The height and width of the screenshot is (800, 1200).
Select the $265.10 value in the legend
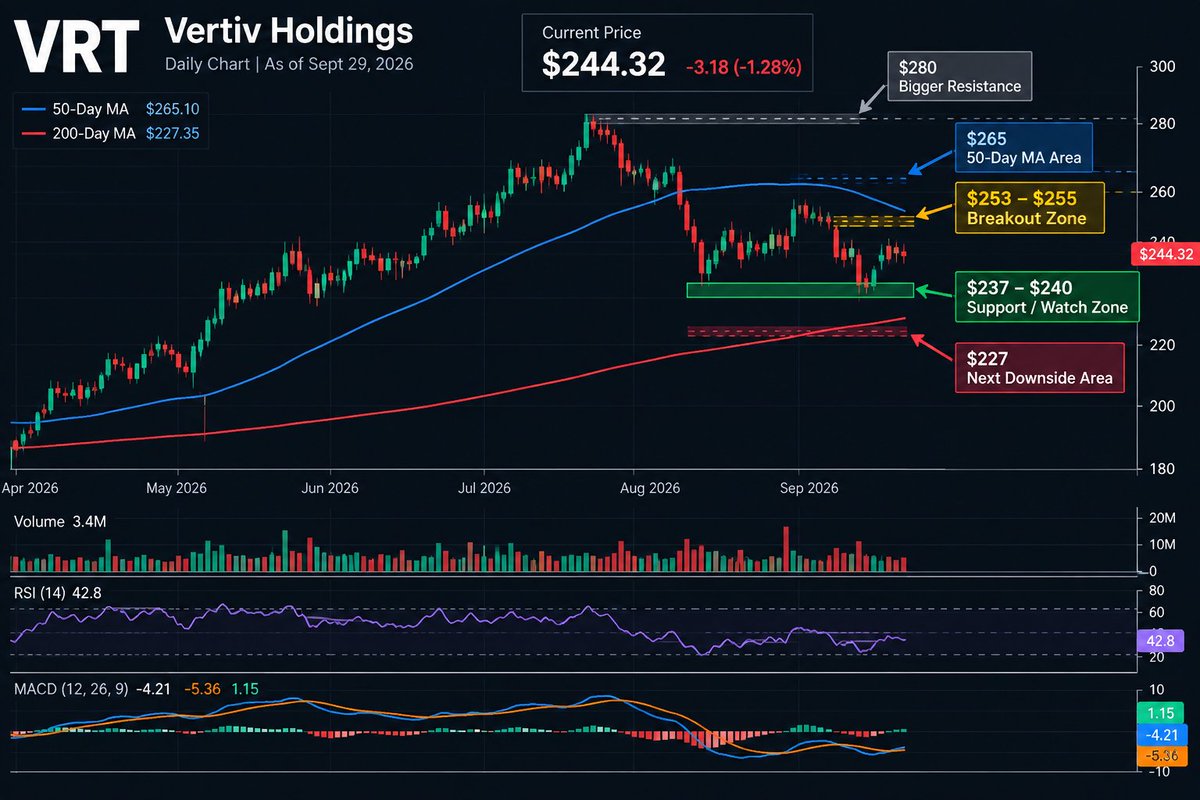tap(172, 108)
